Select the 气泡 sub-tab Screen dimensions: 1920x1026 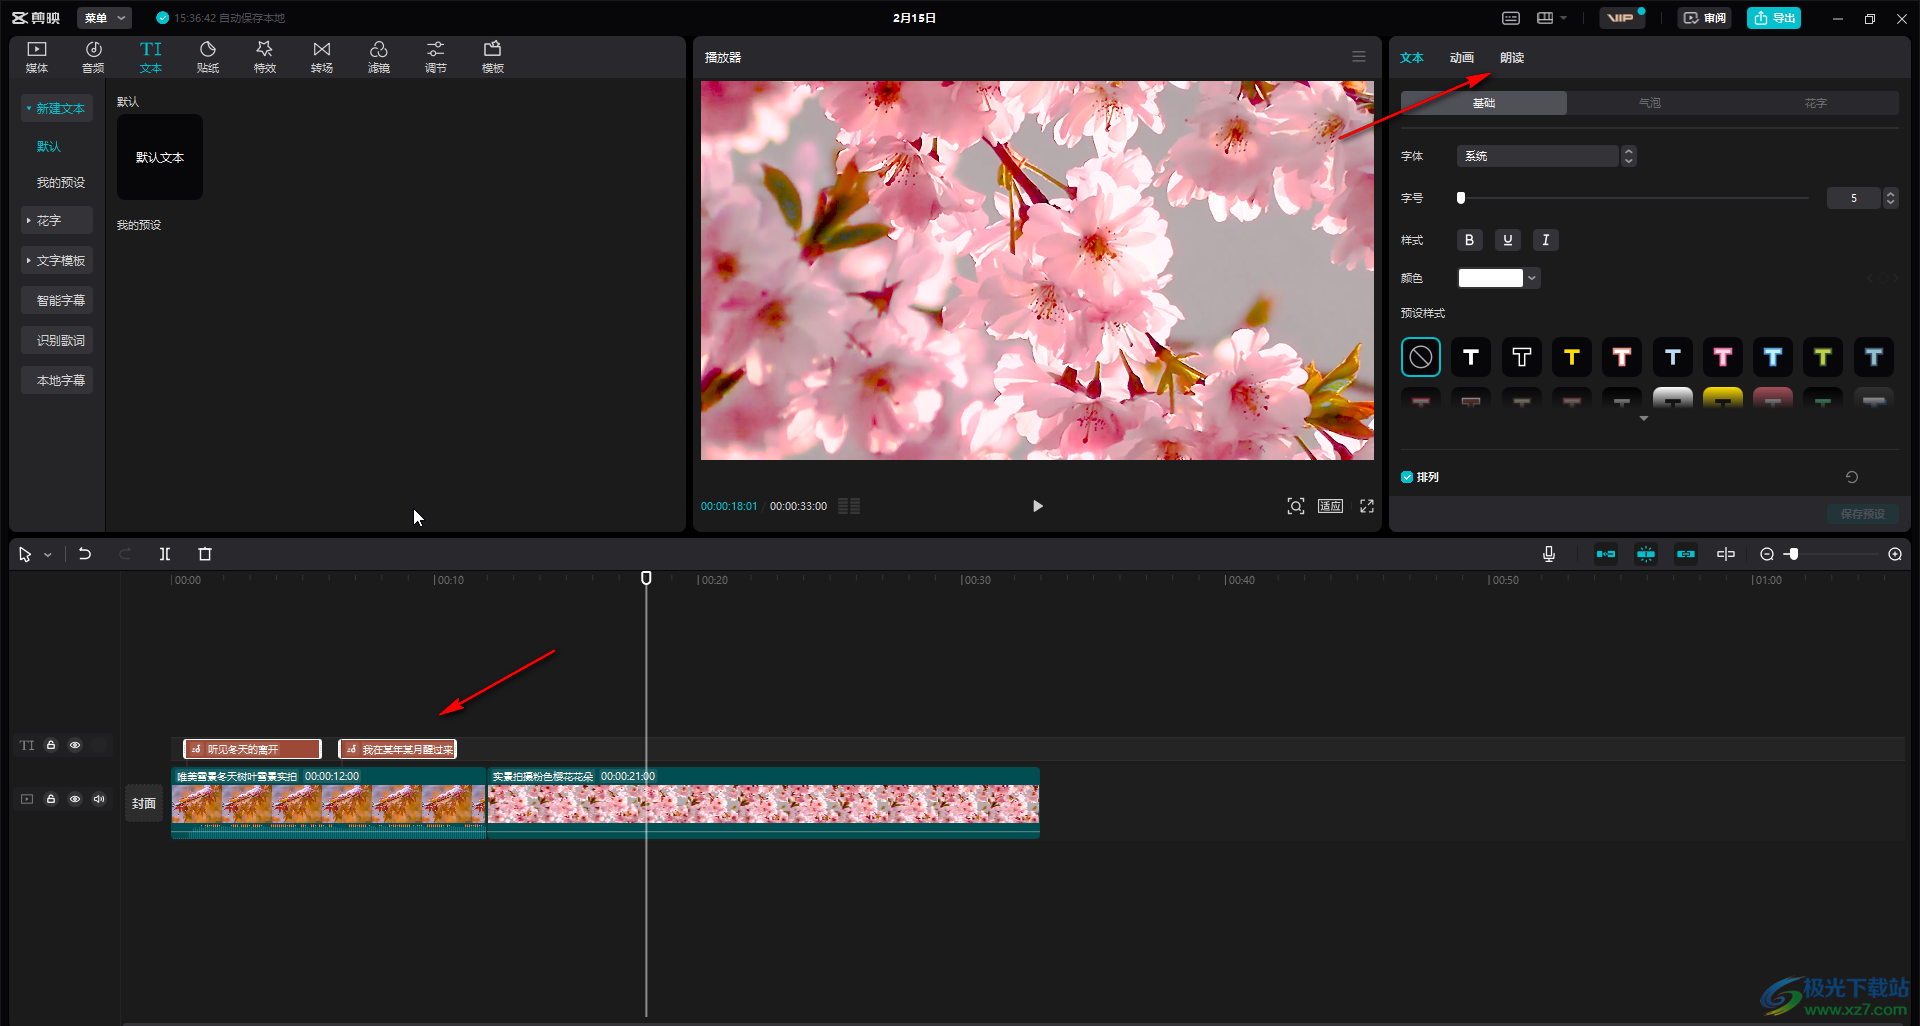click(1650, 103)
